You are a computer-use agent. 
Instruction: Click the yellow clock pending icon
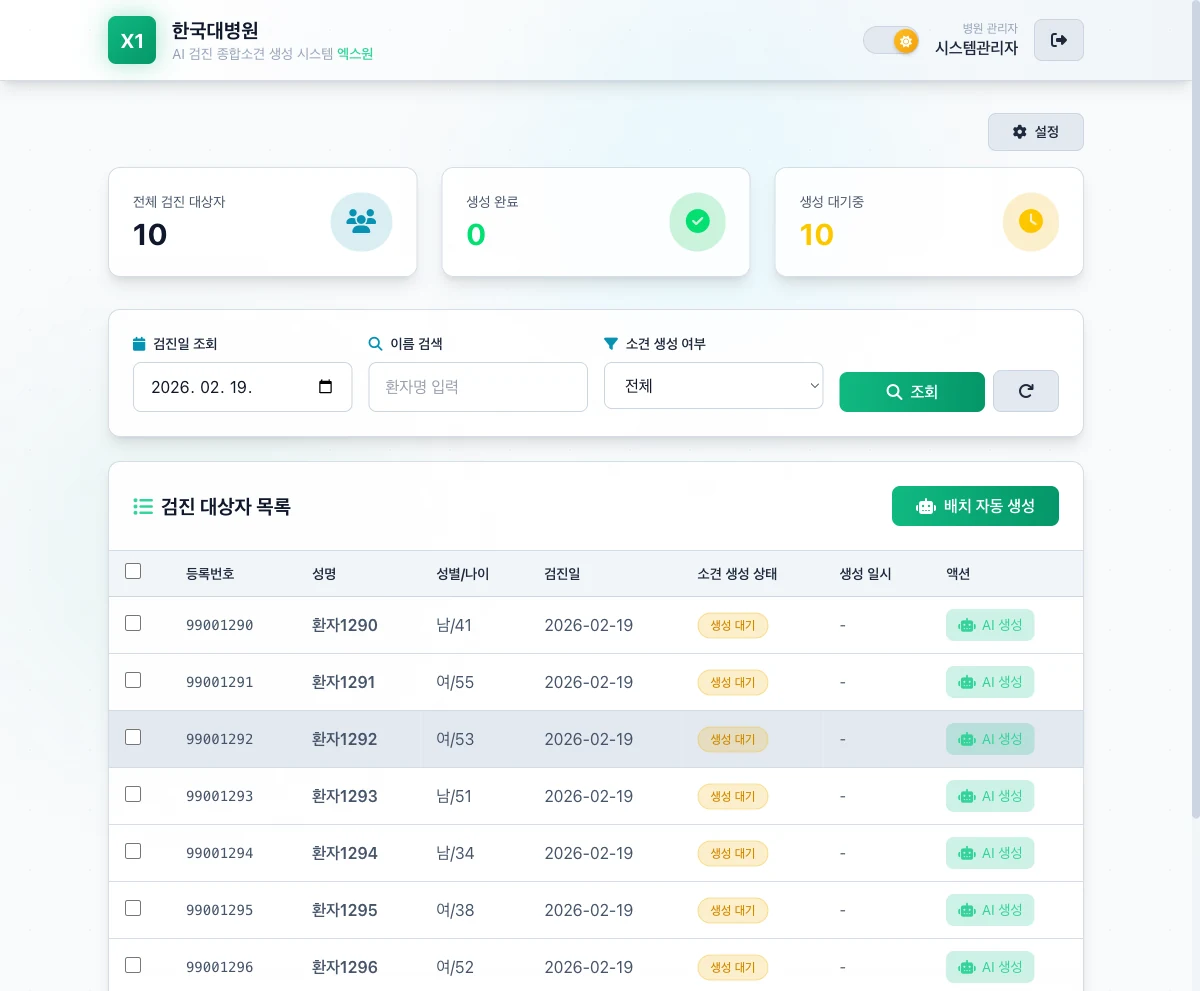click(x=1030, y=221)
